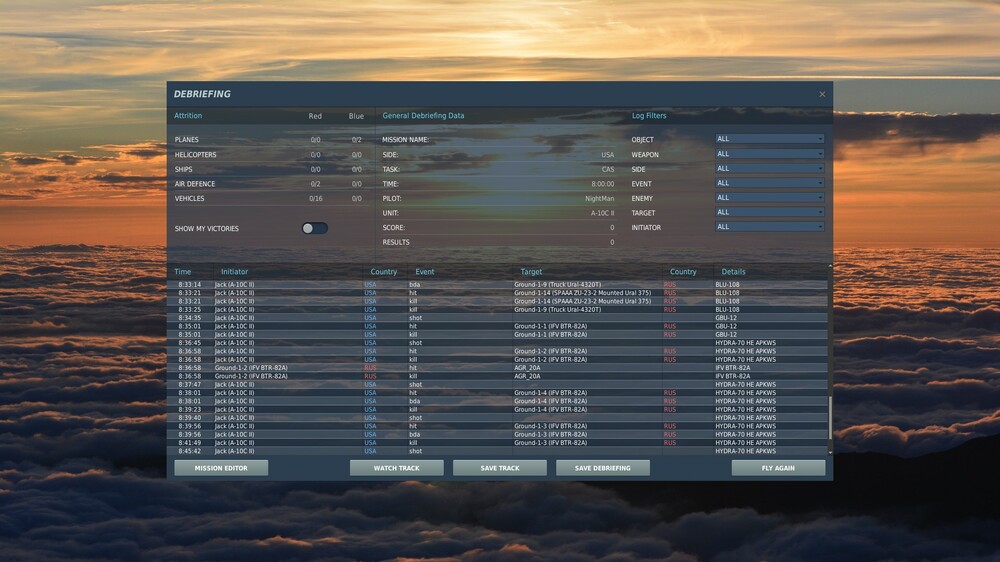Sort log by Time column header
The width and height of the screenshot is (1000, 562).
(183, 272)
